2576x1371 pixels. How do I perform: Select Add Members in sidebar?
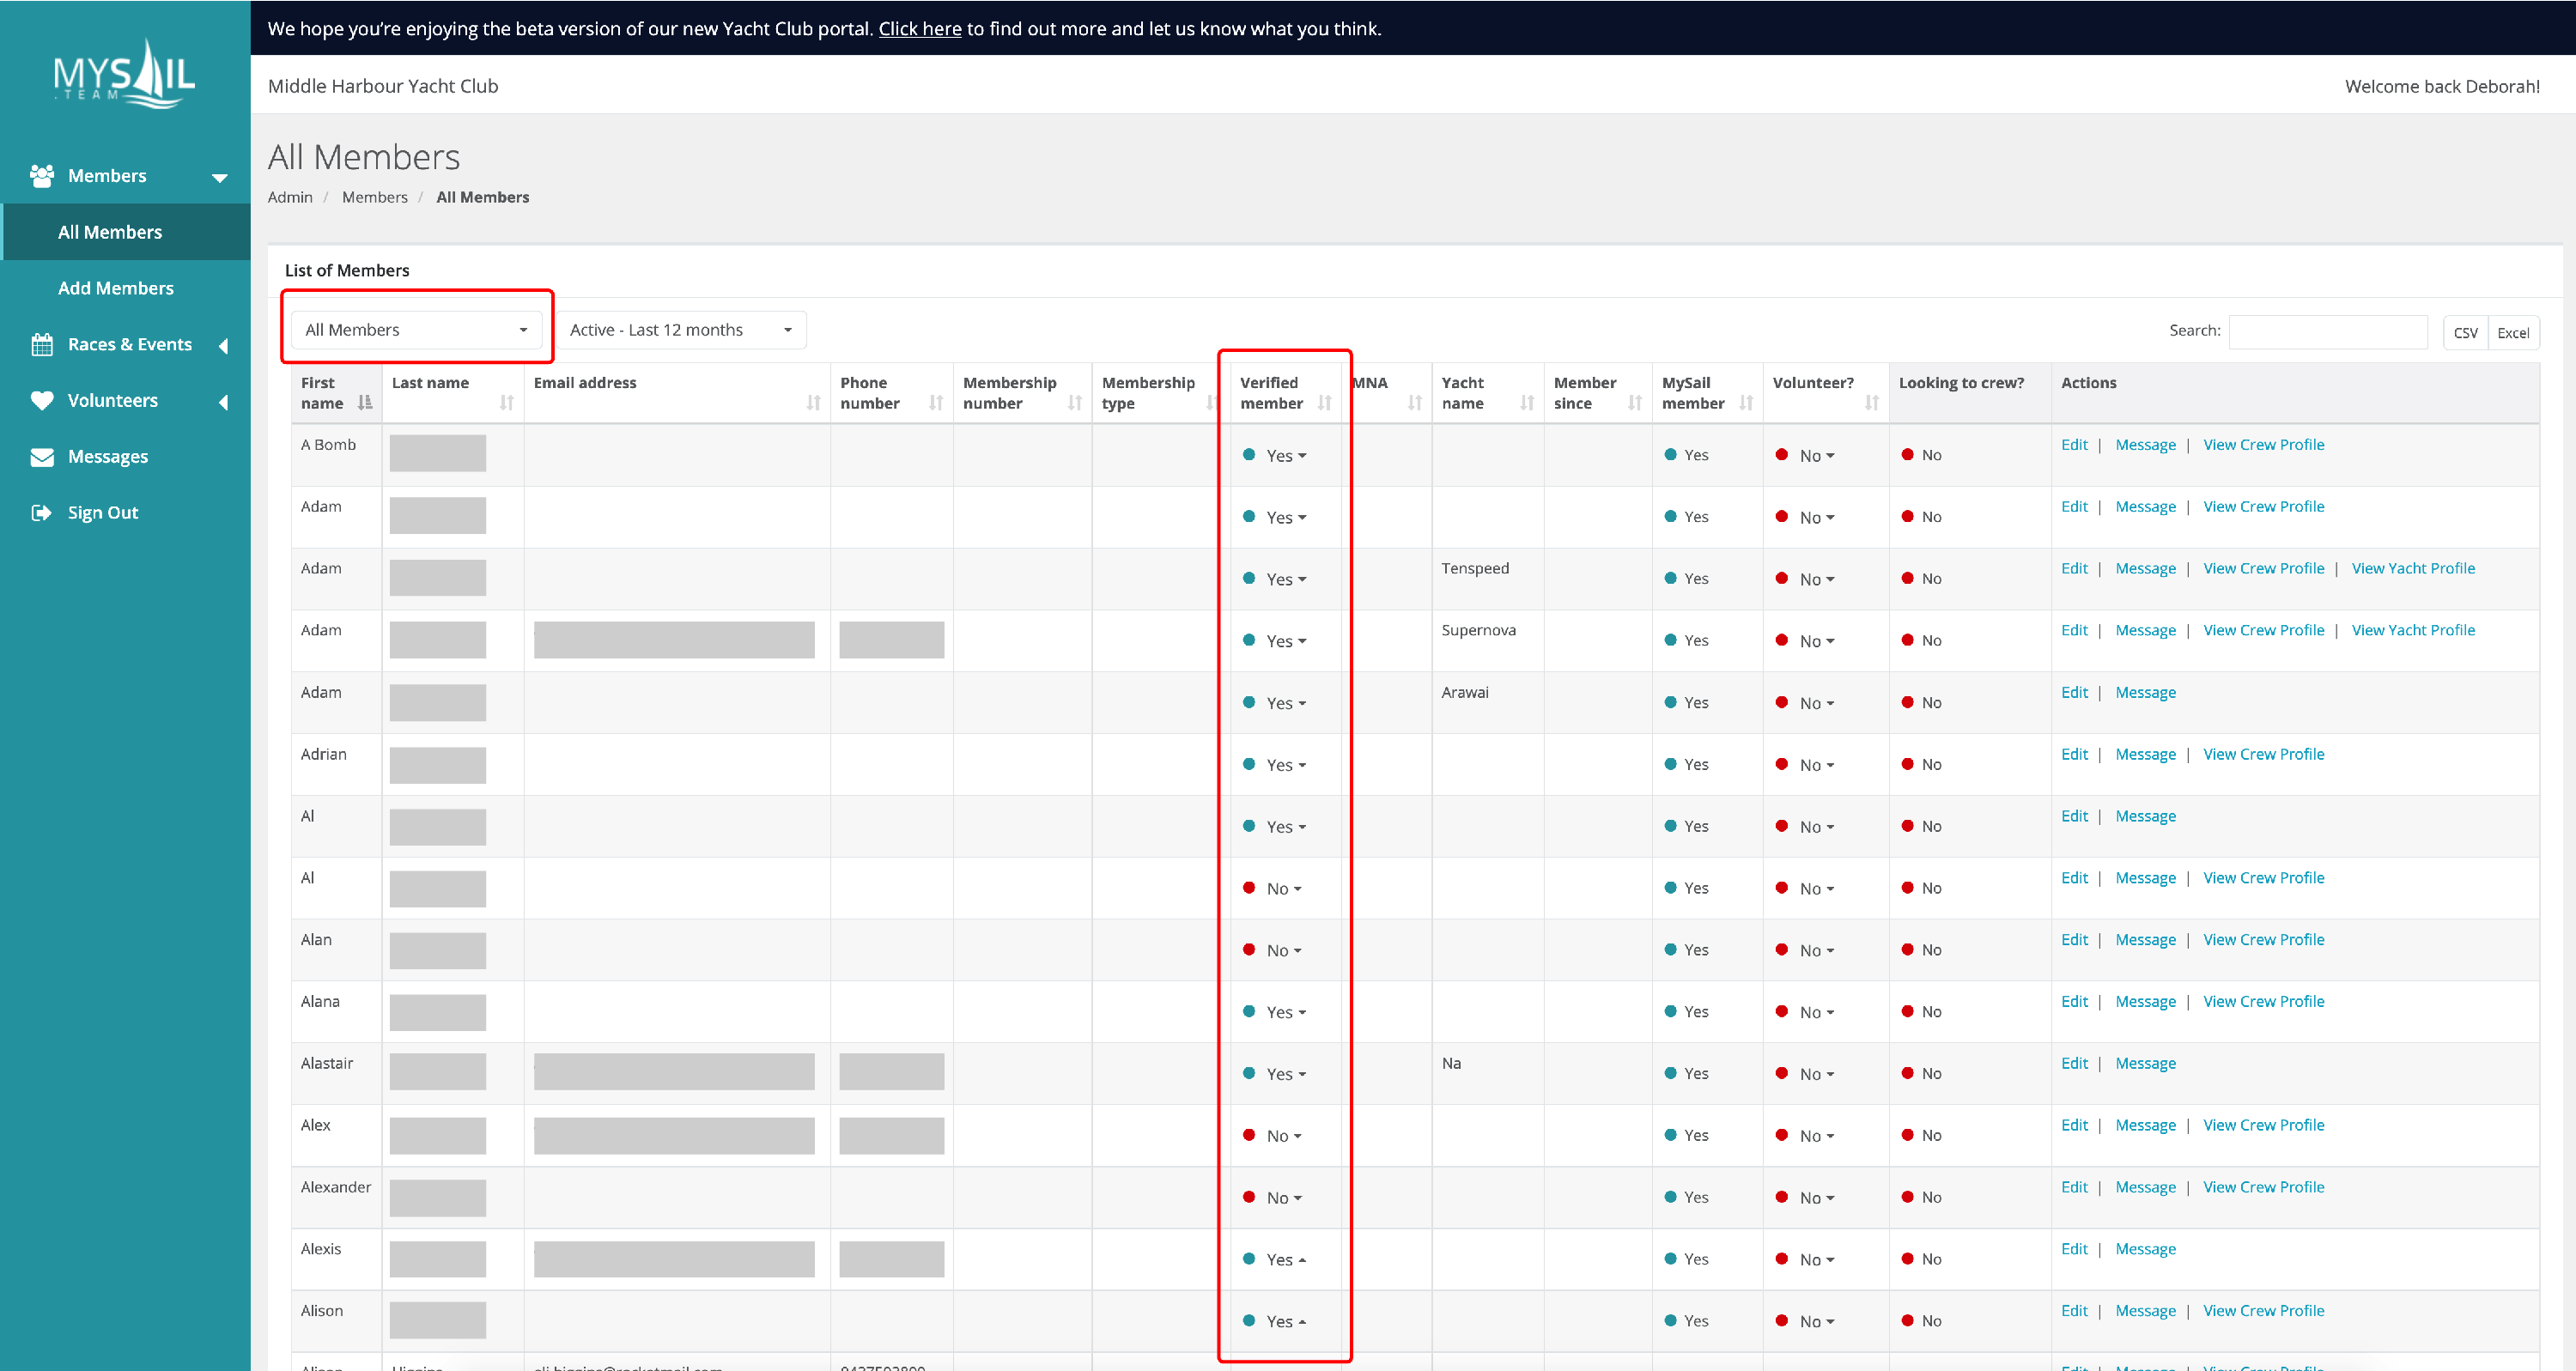point(116,288)
